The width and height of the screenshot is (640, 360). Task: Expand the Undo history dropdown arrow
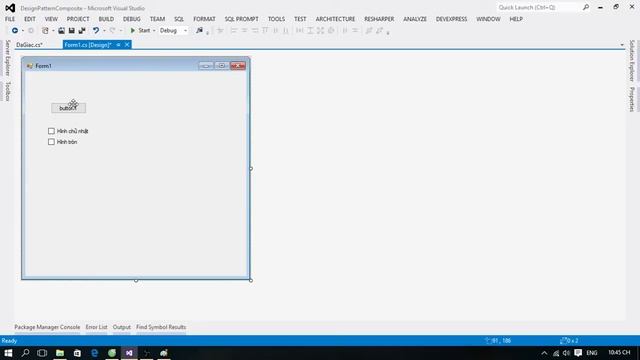[104, 31]
